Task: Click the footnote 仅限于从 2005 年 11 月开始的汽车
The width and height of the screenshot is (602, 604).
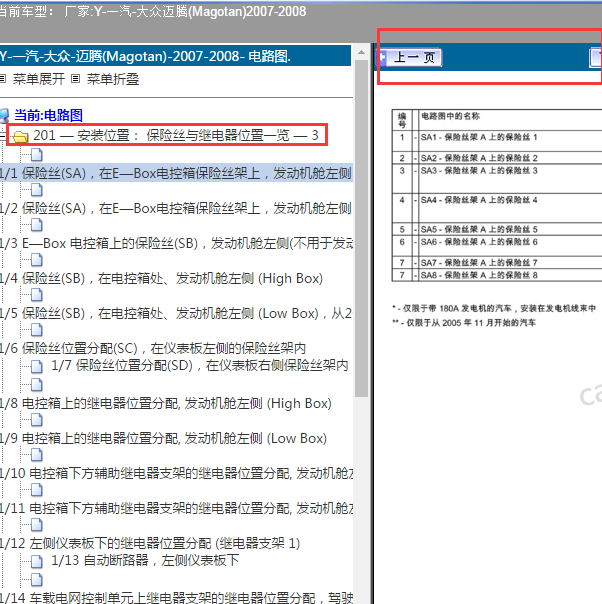Action: click(464, 322)
